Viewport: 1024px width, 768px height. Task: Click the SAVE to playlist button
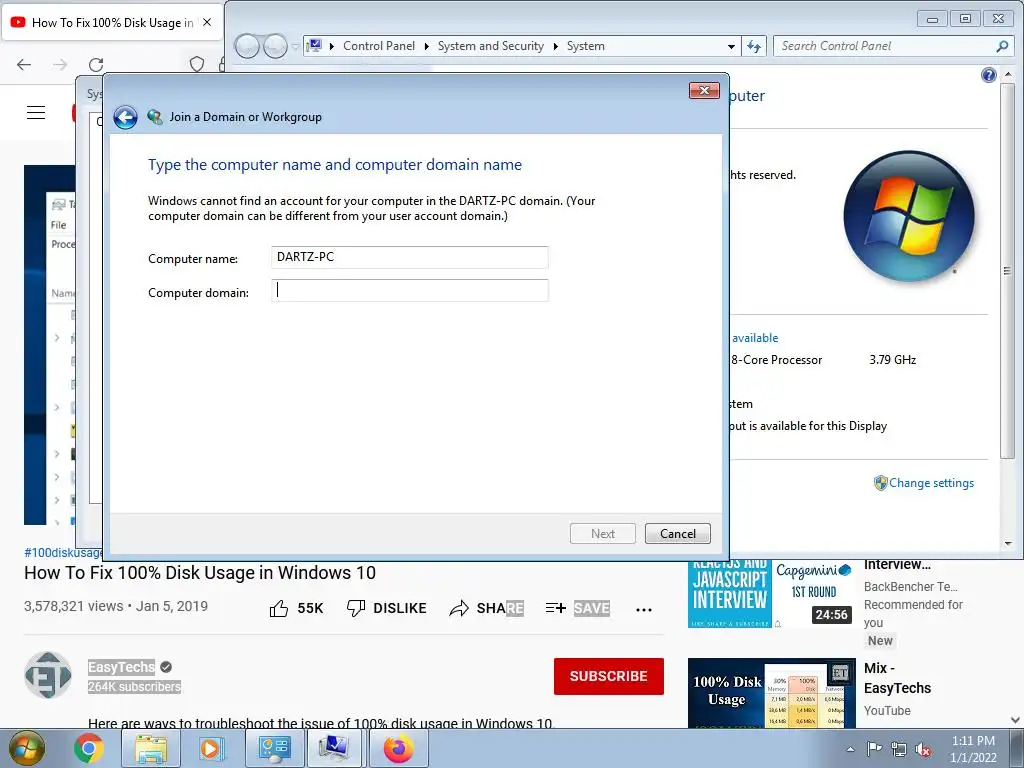click(577, 609)
